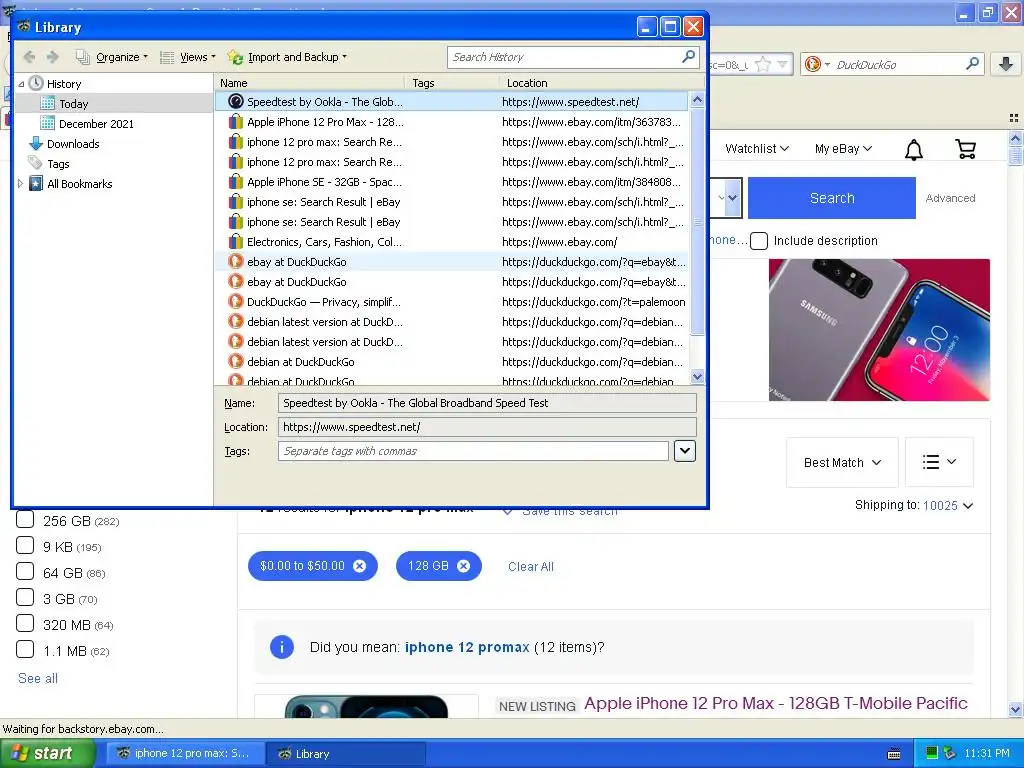Click eBay favicon beside Electronics, Cars, Fashion
The height and width of the screenshot is (768, 1024).
point(236,242)
